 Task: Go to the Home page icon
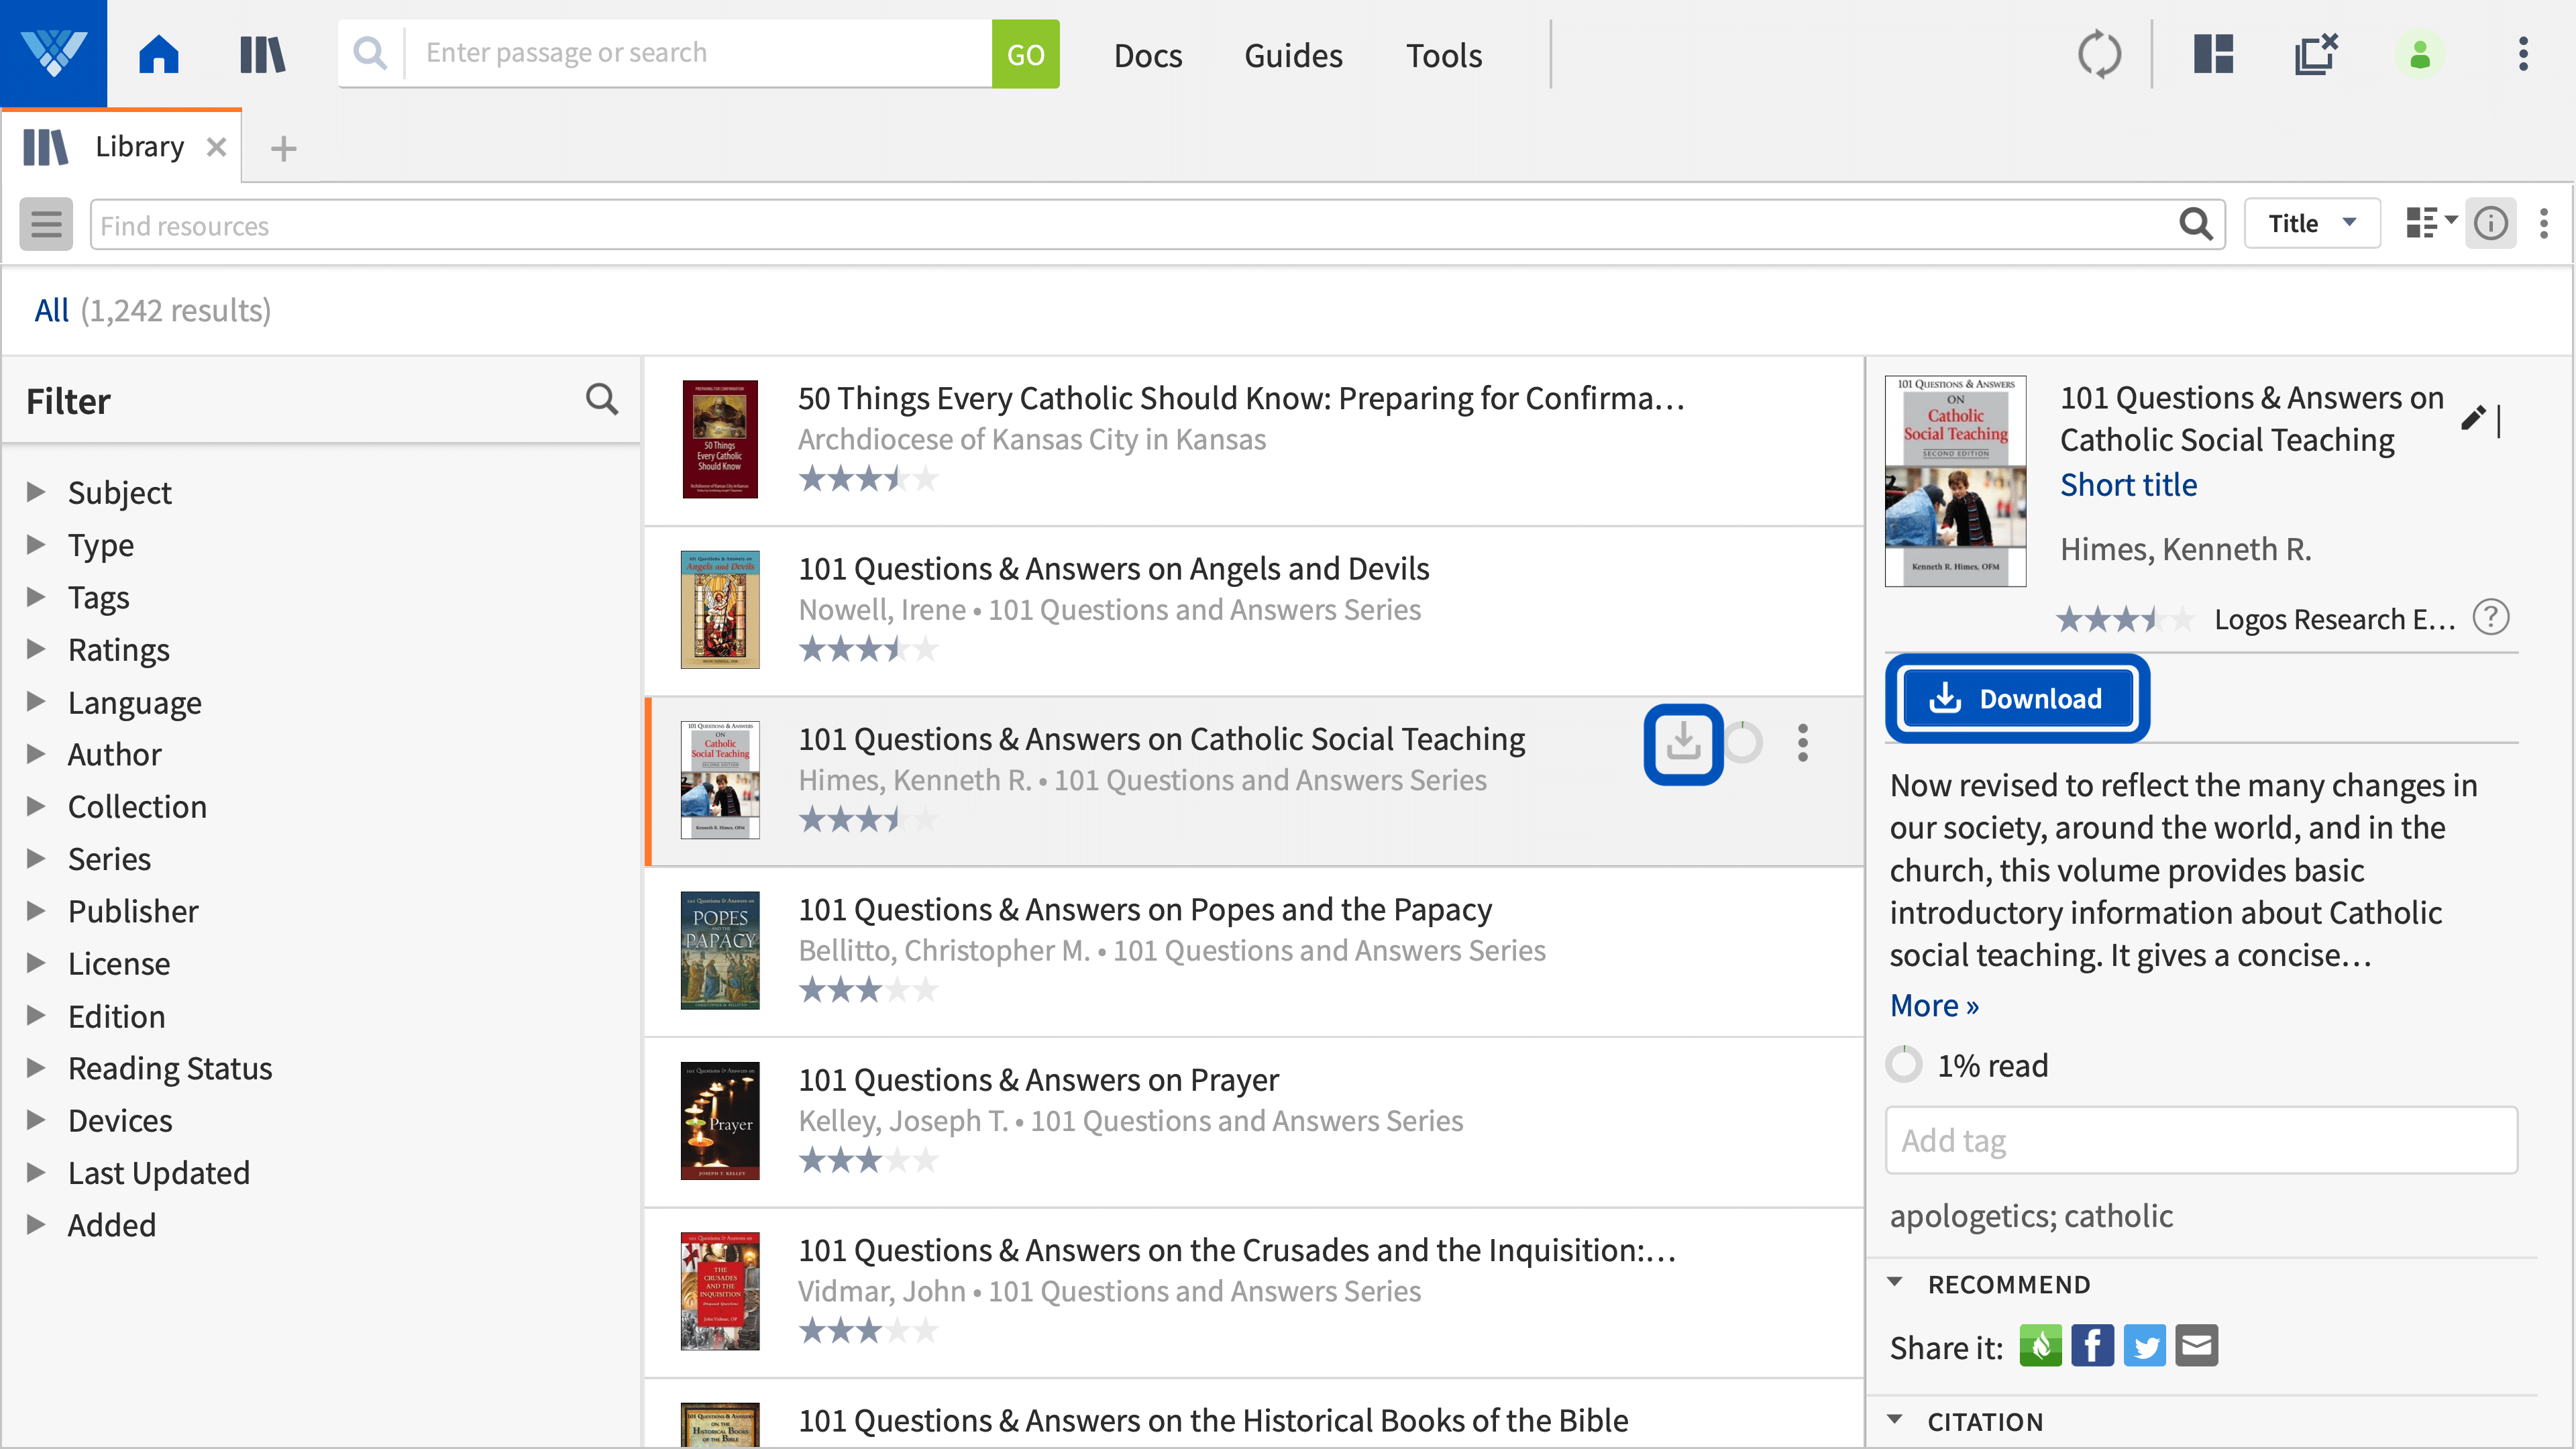(x=159, y=54)
